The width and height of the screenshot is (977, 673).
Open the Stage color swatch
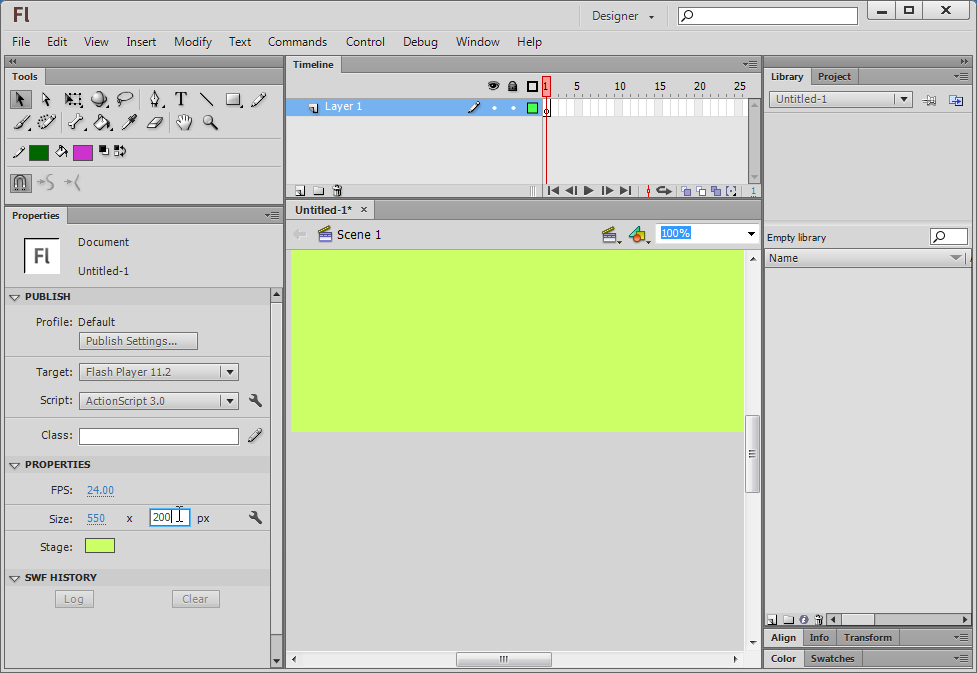(x=100, y=546)
